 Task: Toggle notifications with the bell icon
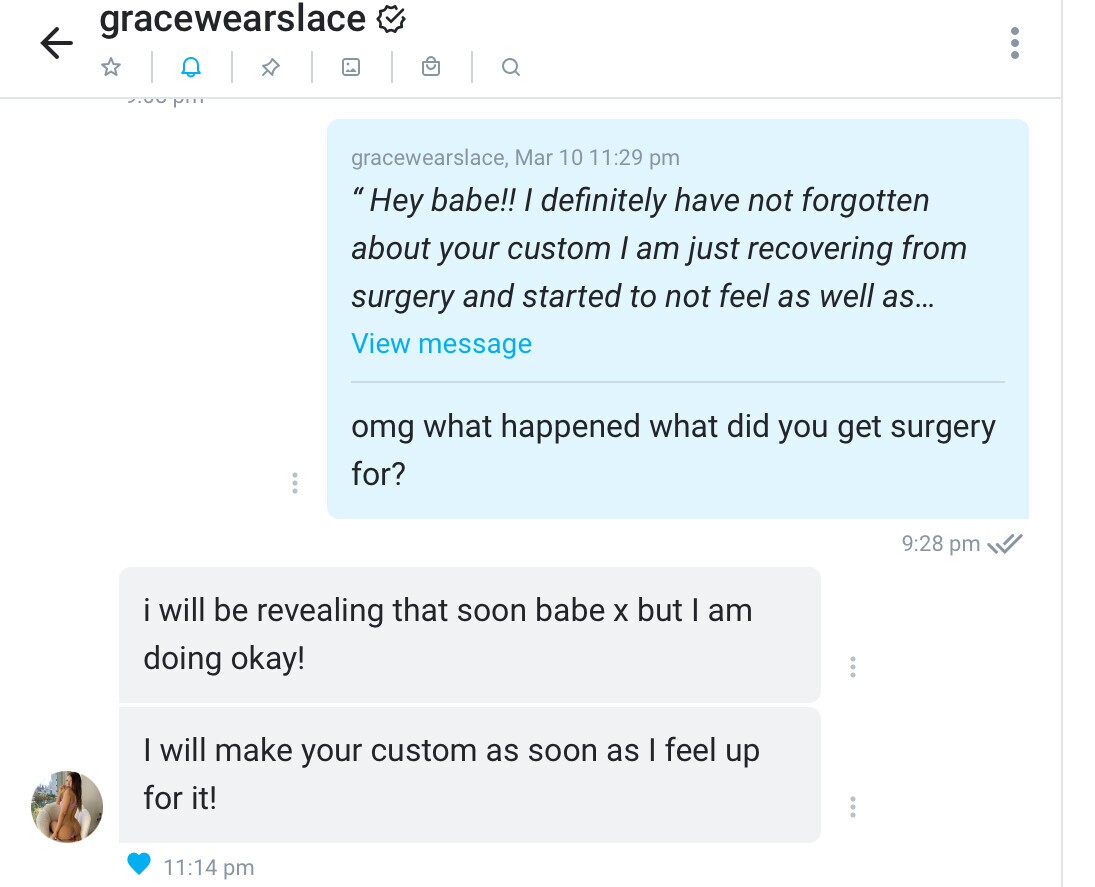[191, 67]
